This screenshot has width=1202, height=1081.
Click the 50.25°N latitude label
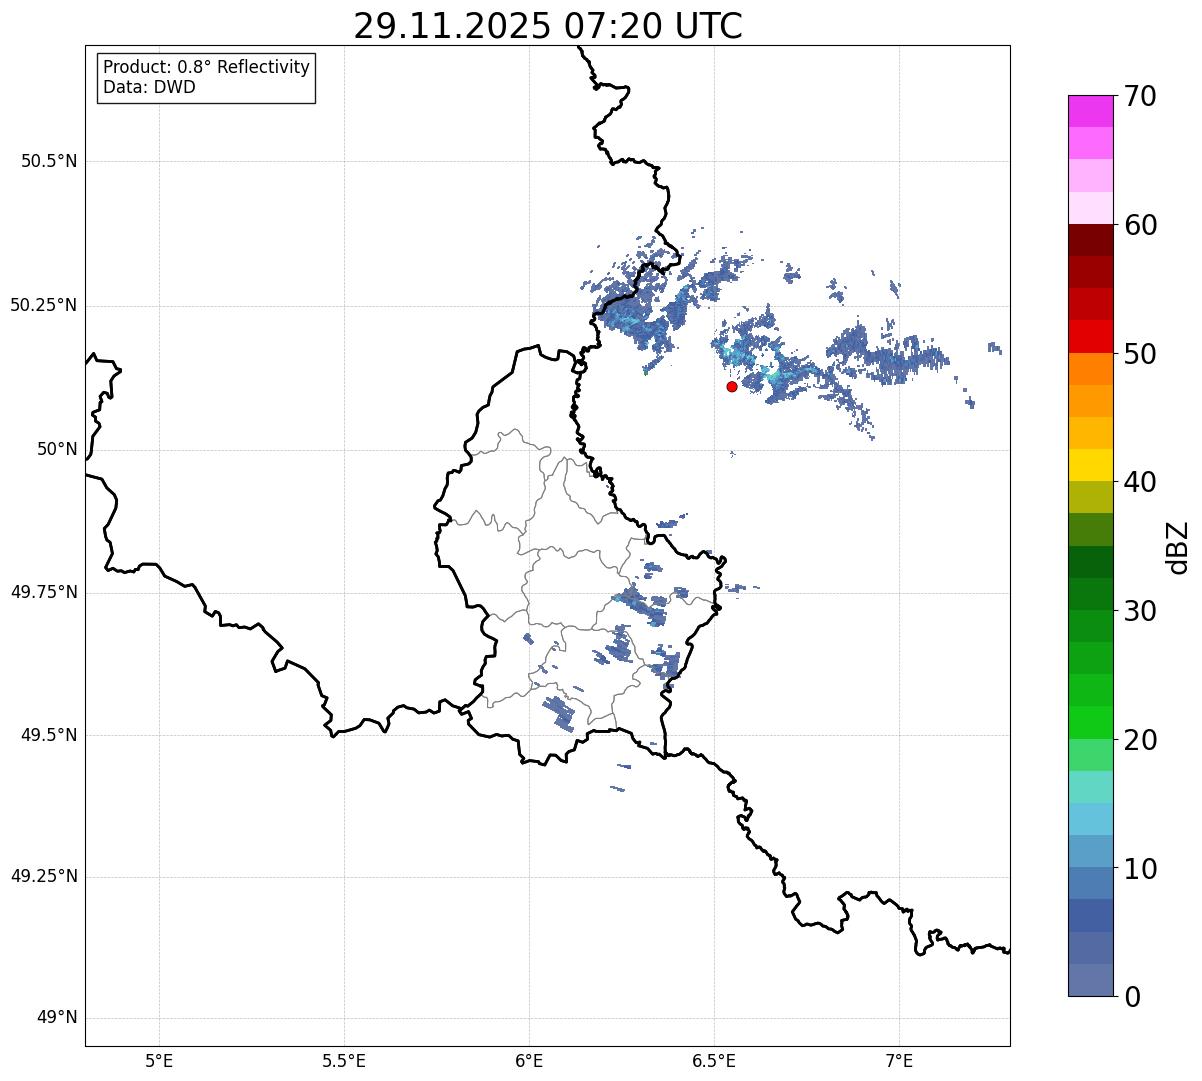point(44,305)
